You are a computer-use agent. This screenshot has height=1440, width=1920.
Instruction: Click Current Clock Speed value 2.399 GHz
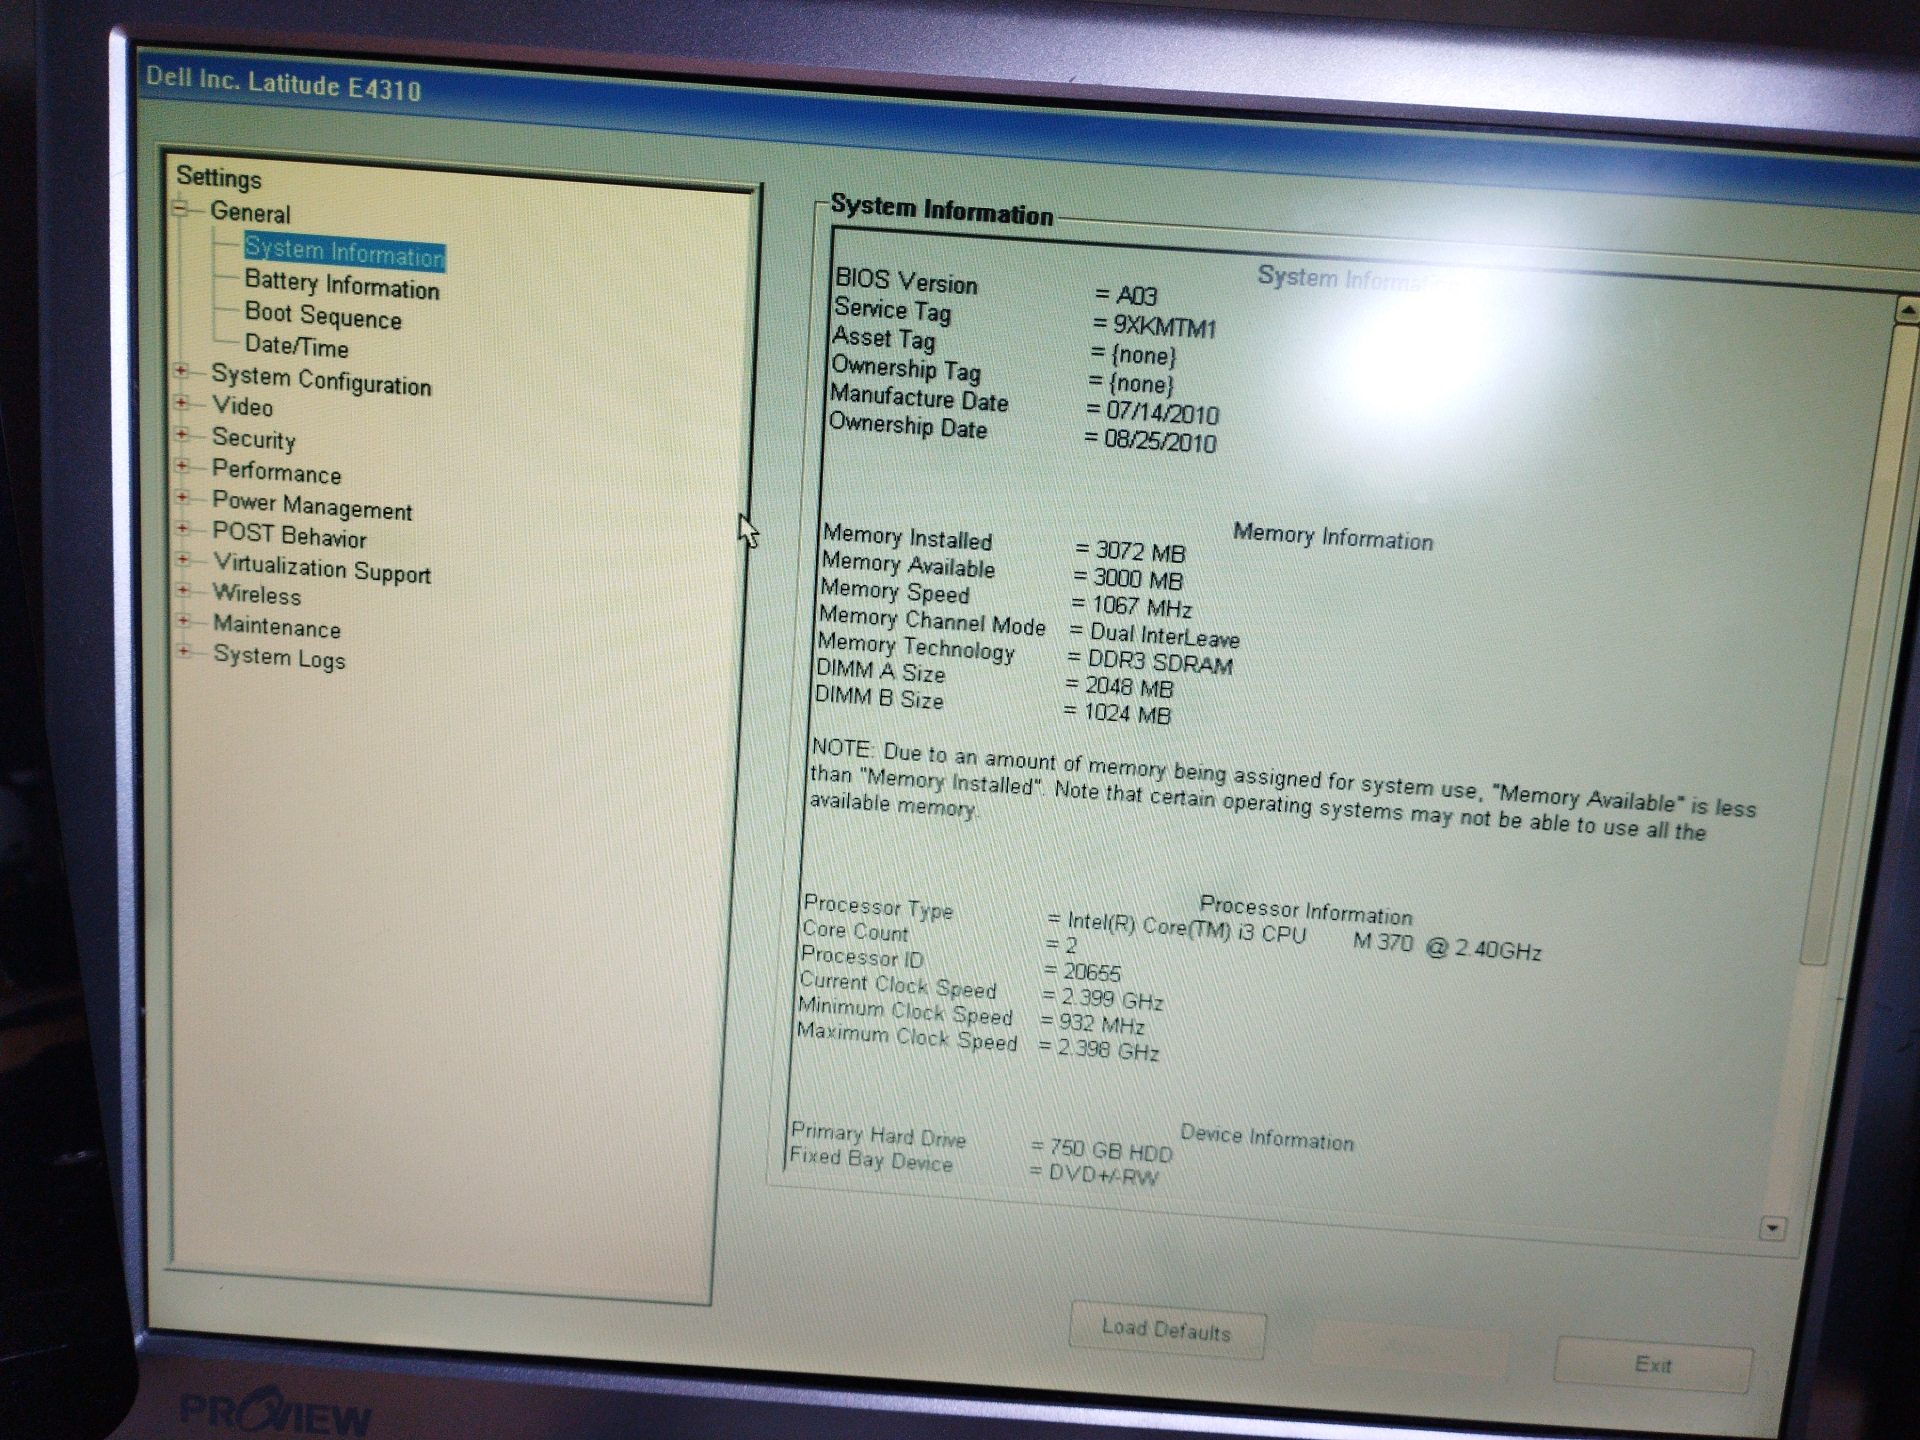[x=1111, y=999]
